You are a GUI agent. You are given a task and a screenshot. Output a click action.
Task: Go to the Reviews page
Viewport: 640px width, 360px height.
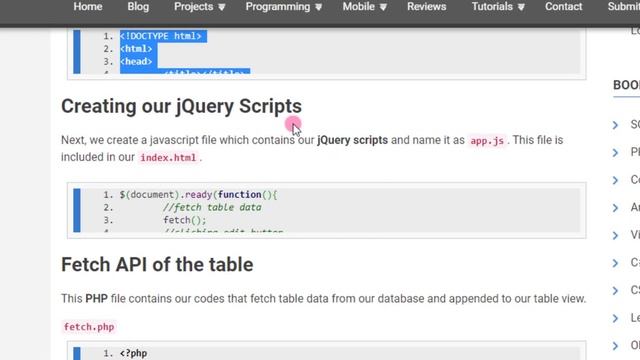[x=427, y=7]
